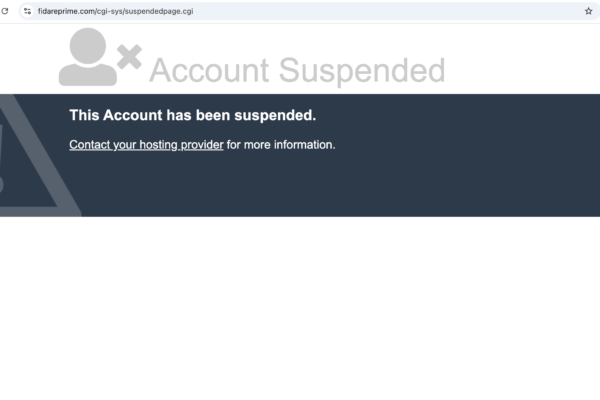Viewport: 600px width, 400px height.
Task: Bookmark this page with the star icon
Action: click(589, 10)
